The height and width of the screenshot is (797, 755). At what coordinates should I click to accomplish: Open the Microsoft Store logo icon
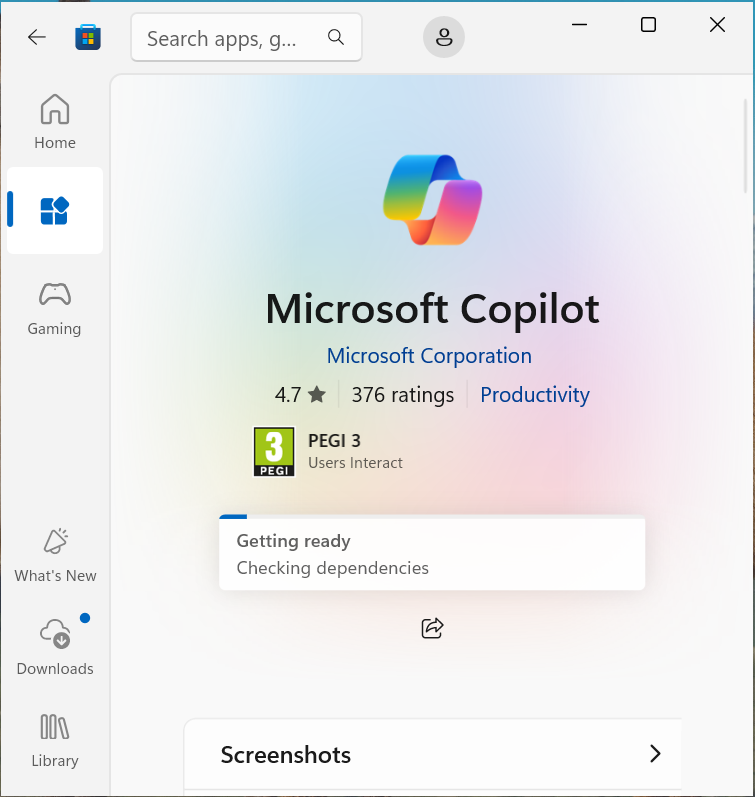click(88, 37)
